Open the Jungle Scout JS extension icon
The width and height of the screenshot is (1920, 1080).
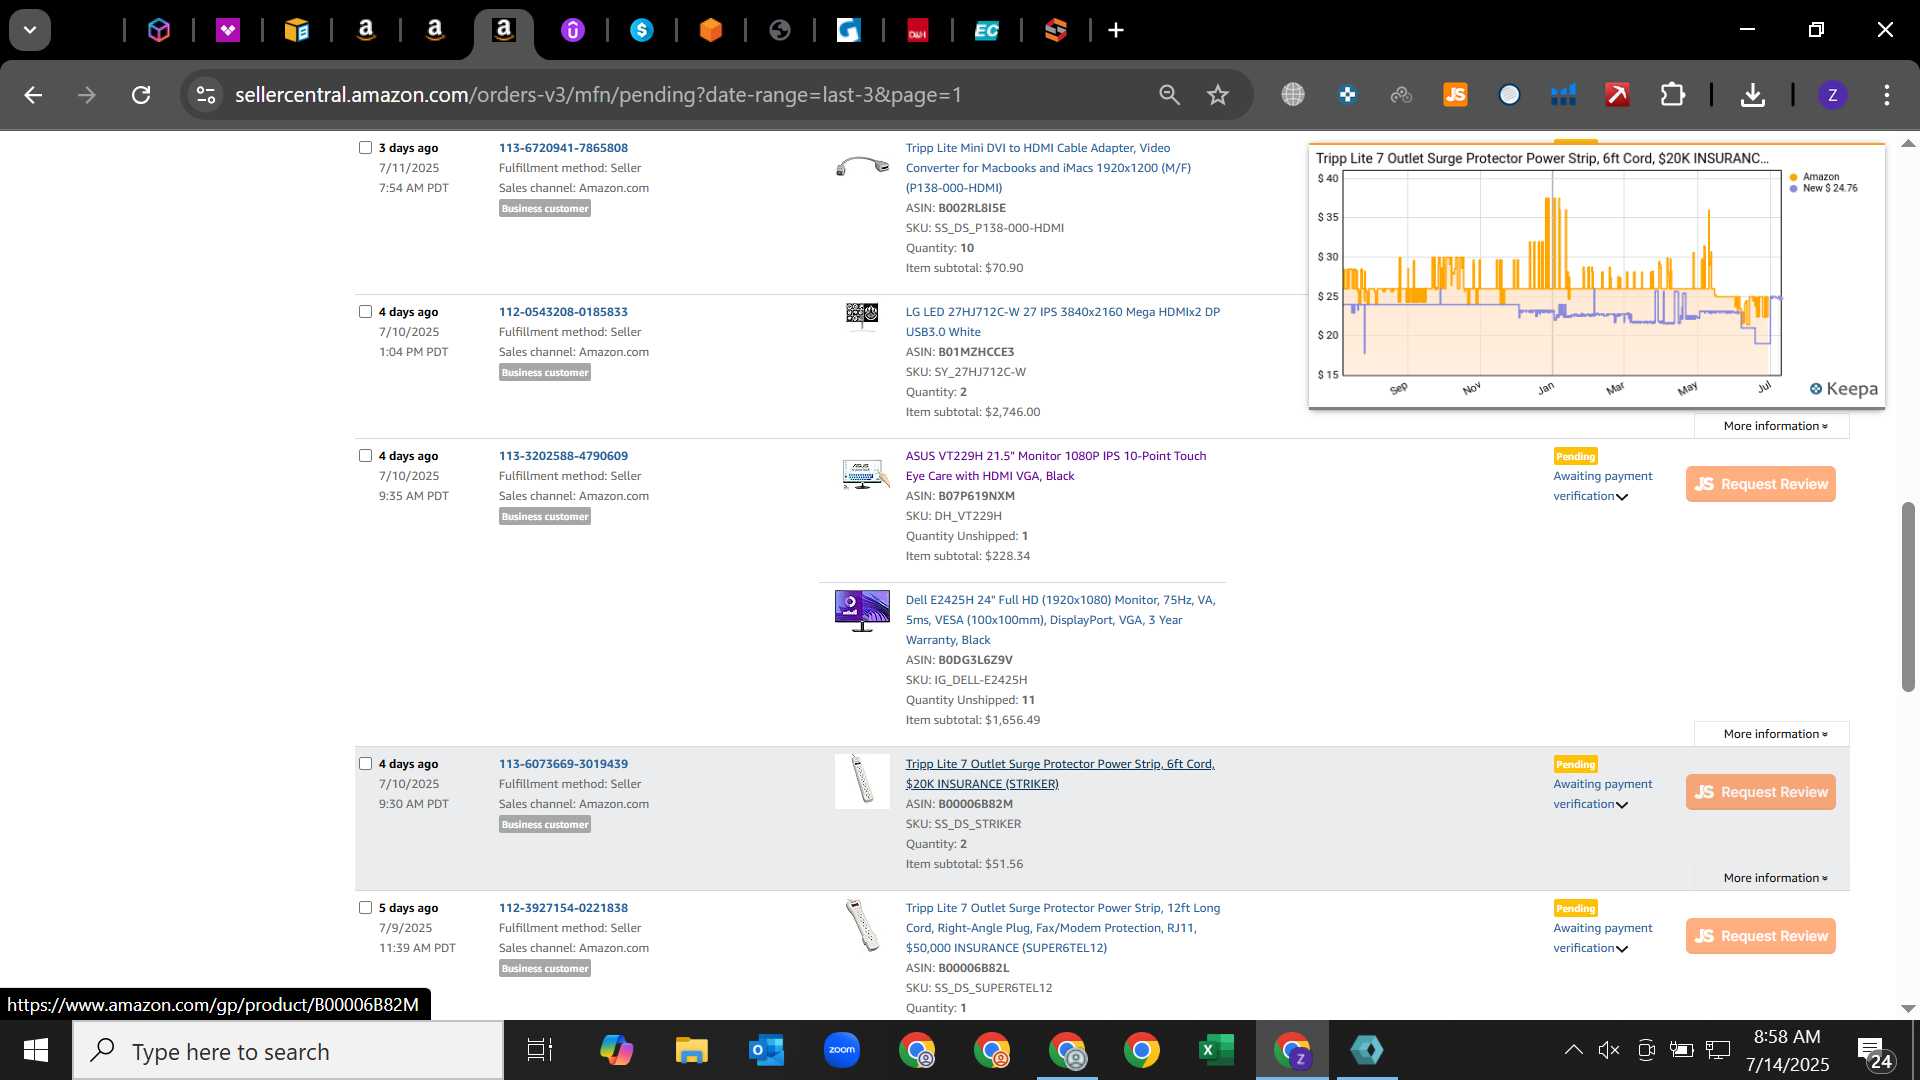(x=1455, y=95)
